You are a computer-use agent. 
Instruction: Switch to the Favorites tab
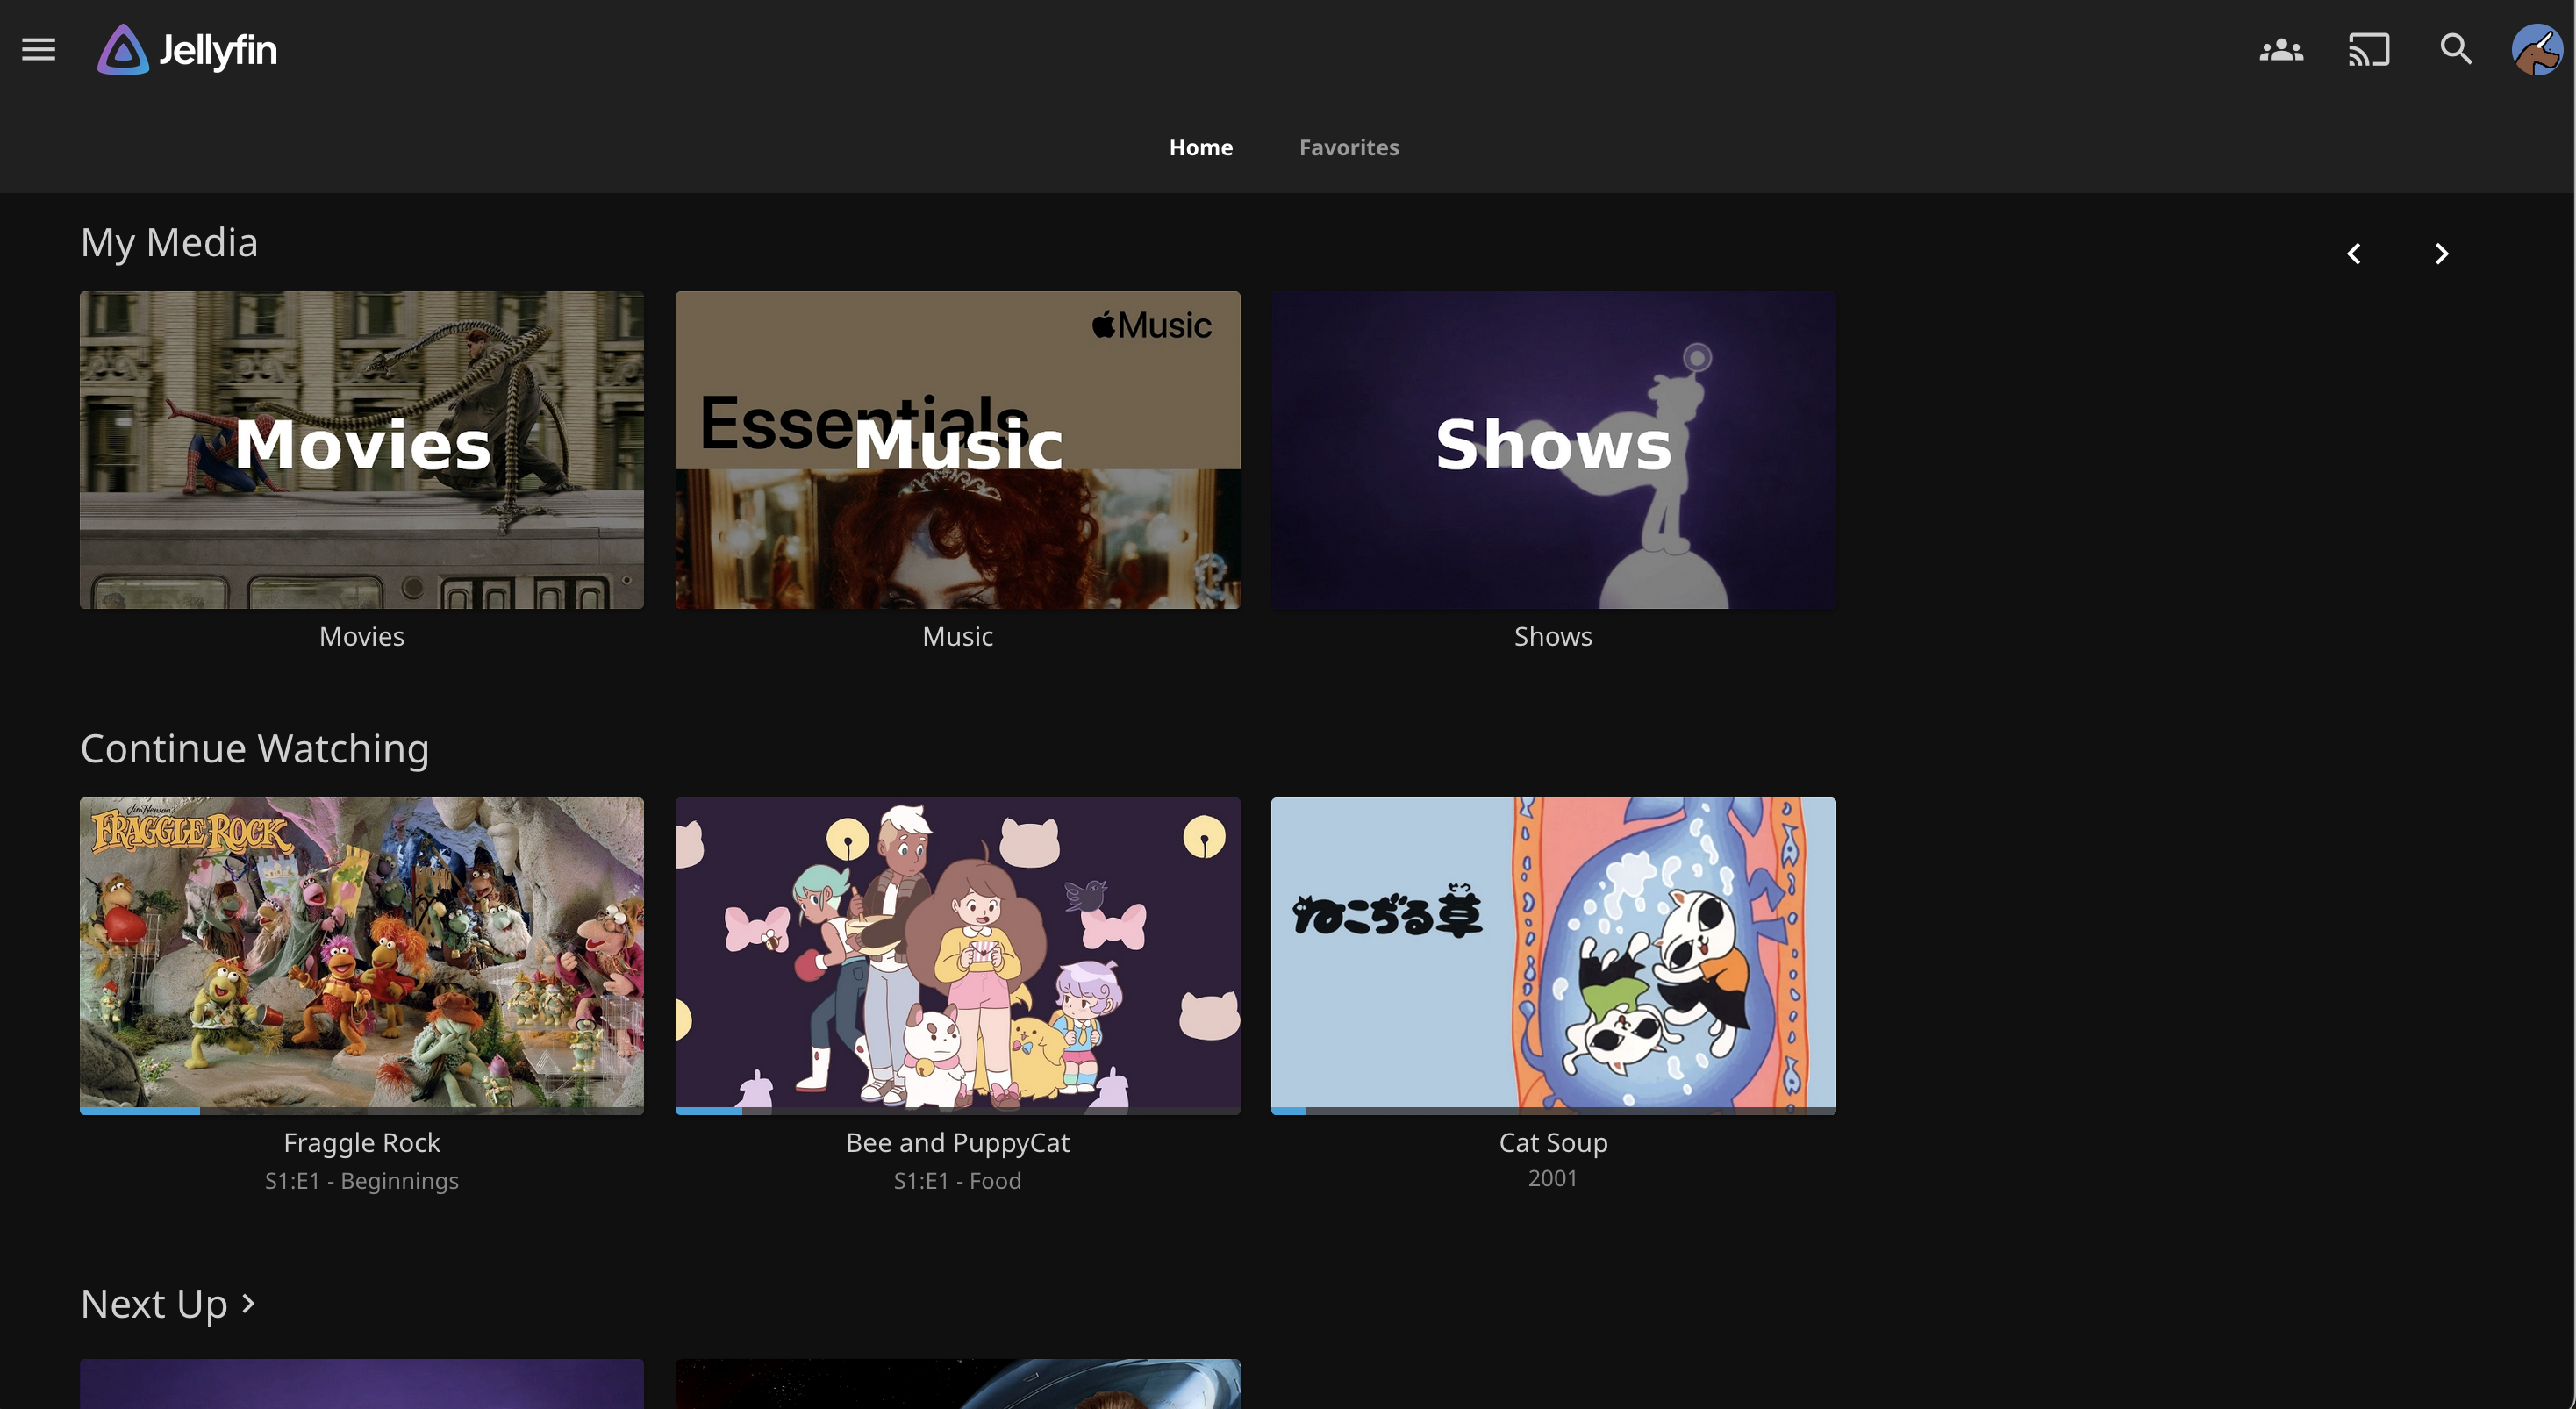(x=1348, y=147)
